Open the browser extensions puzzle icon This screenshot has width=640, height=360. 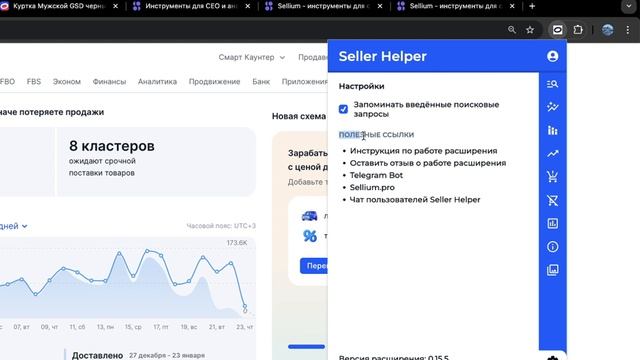coord(578,30)
